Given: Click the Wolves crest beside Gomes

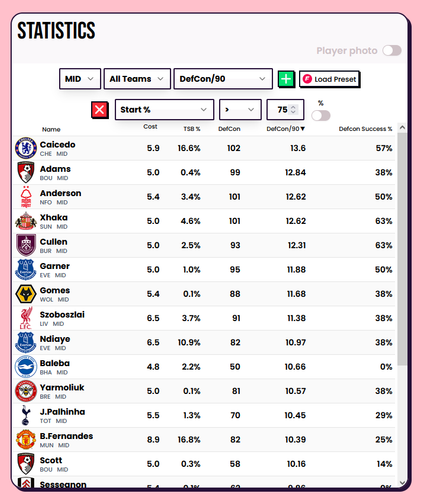Looking at the screenshot, I should point(26,294).
